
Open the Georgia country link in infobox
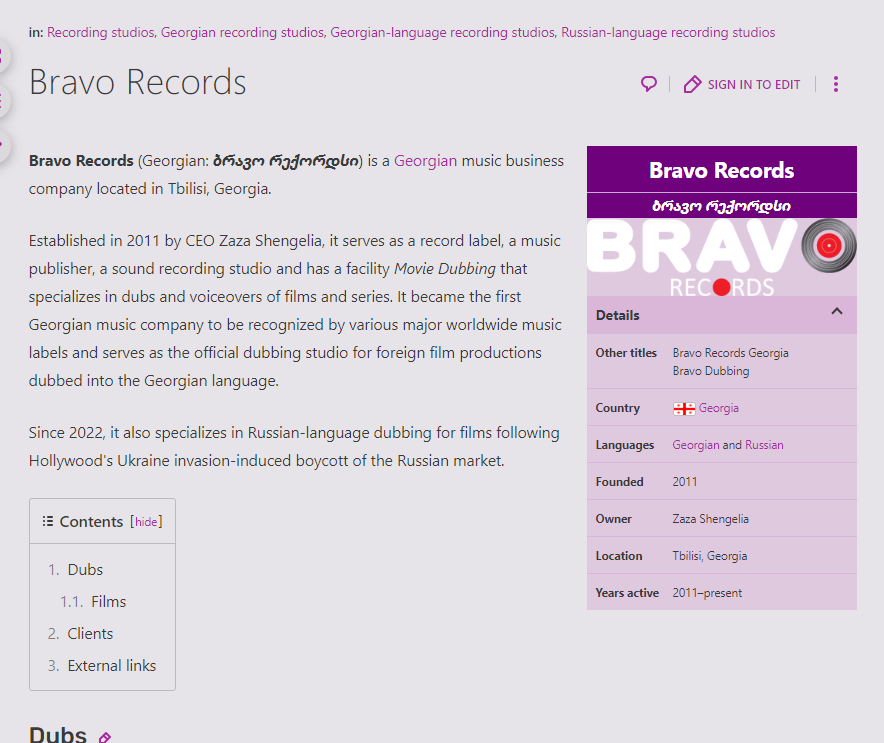[x=718, y=408]
